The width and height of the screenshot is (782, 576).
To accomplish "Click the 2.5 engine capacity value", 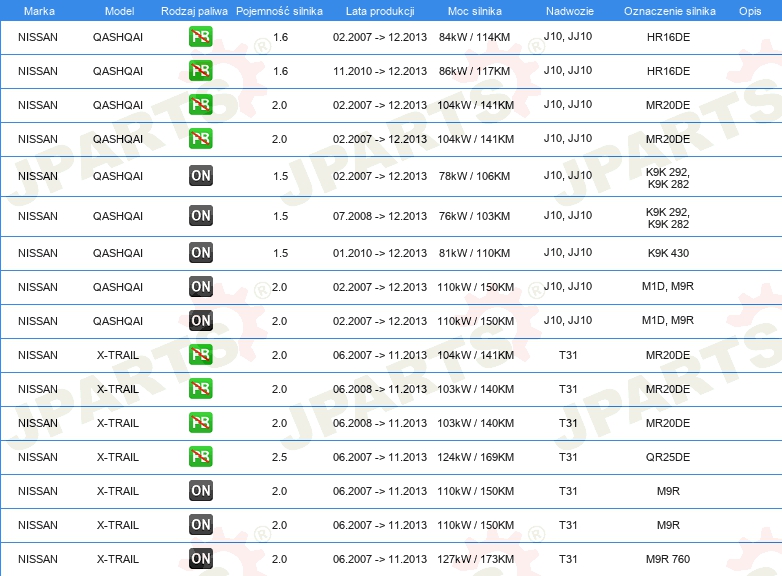I will [279, 457].
